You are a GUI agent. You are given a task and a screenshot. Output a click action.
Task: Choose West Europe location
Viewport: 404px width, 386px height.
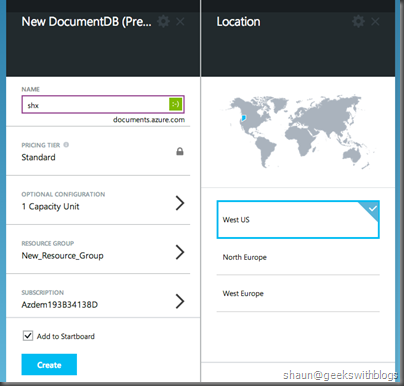[298, 293]
